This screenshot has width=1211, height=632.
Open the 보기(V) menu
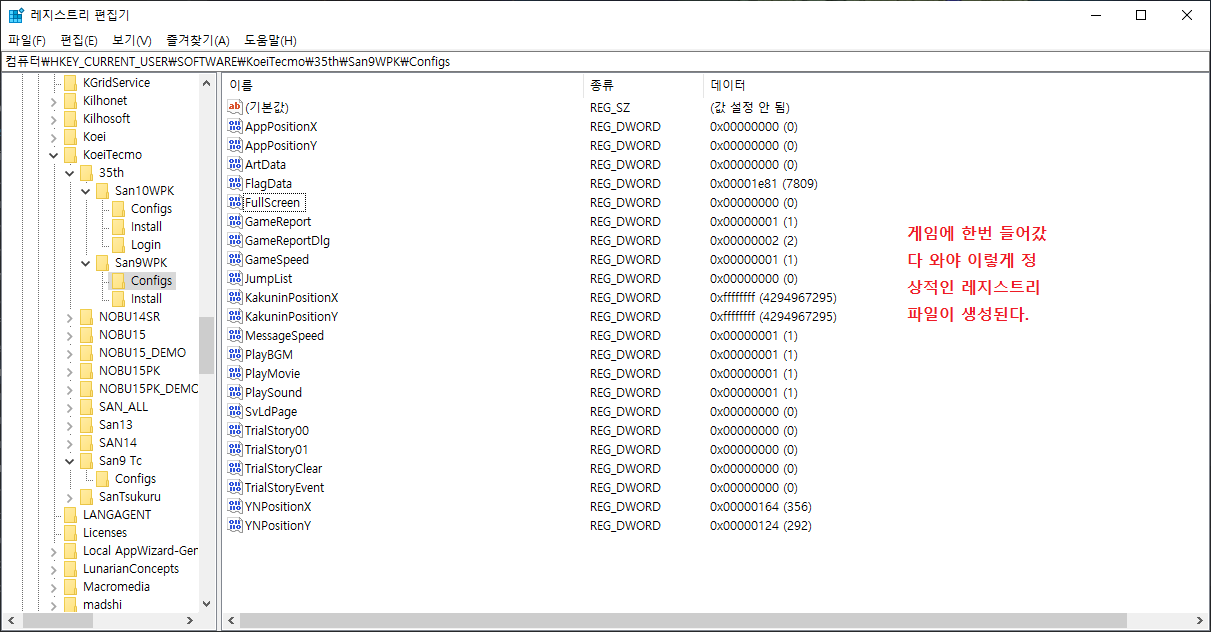point(132,40)
